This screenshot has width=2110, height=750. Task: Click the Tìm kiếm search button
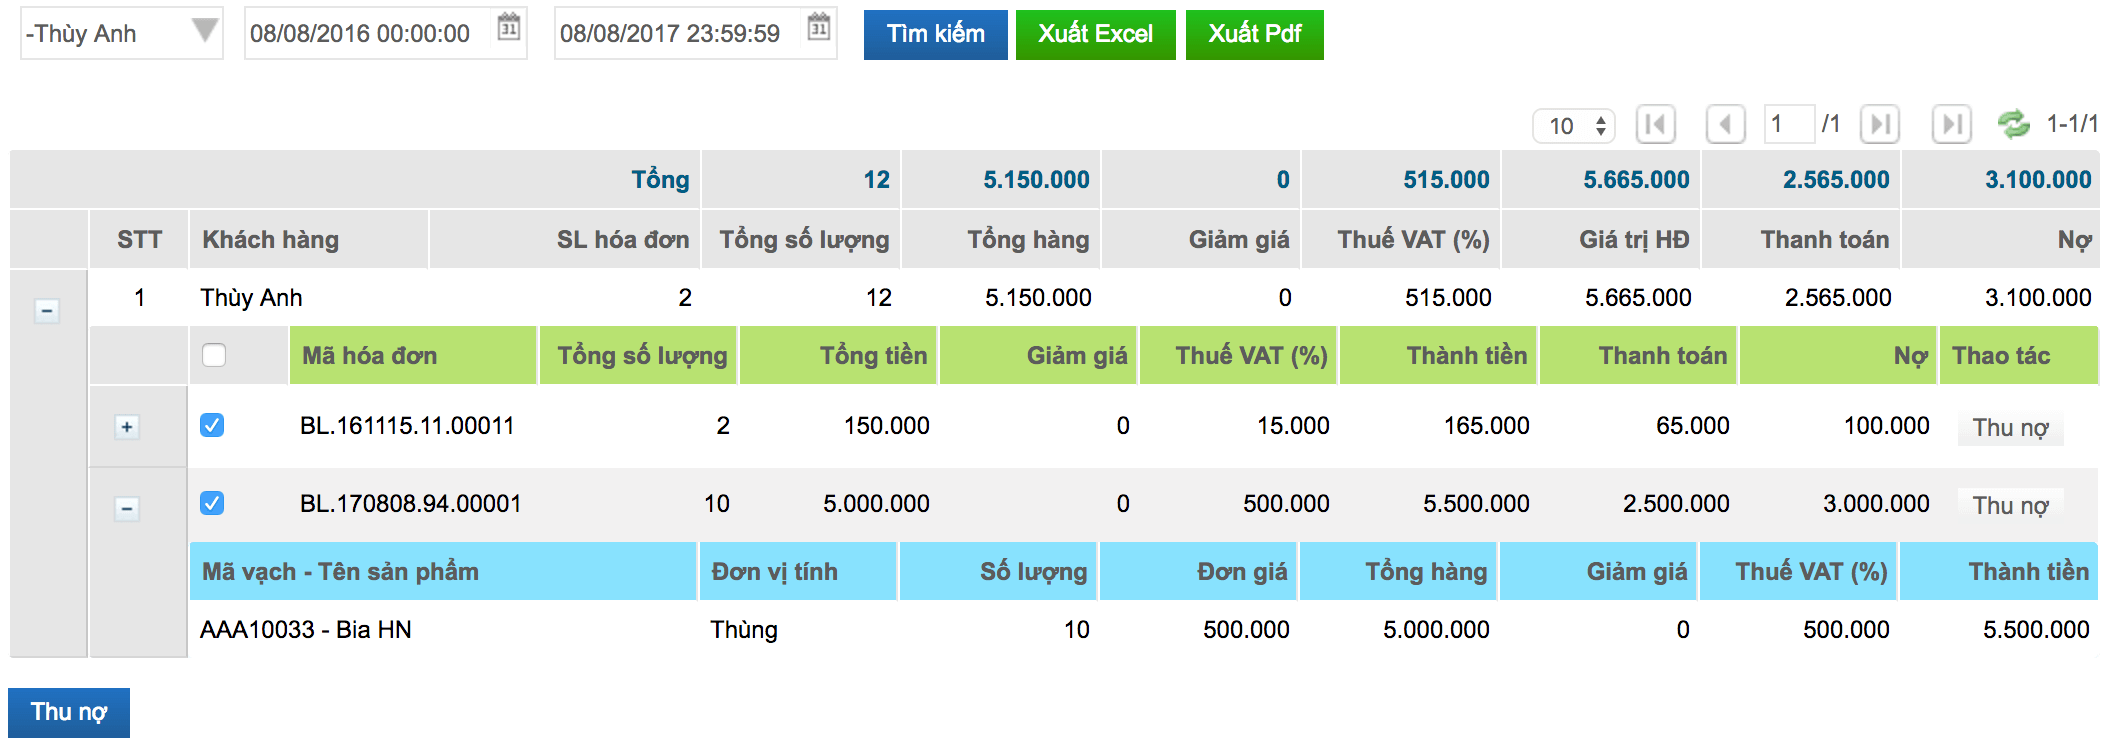935,34
